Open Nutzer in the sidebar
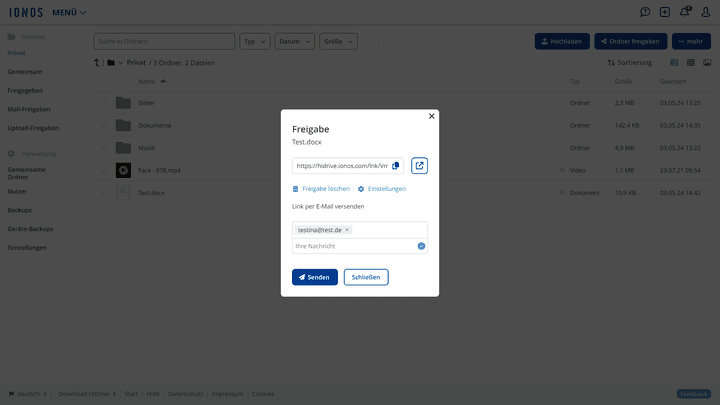Image resolution: width=720 pixels, height=405 pixels. 17,191
